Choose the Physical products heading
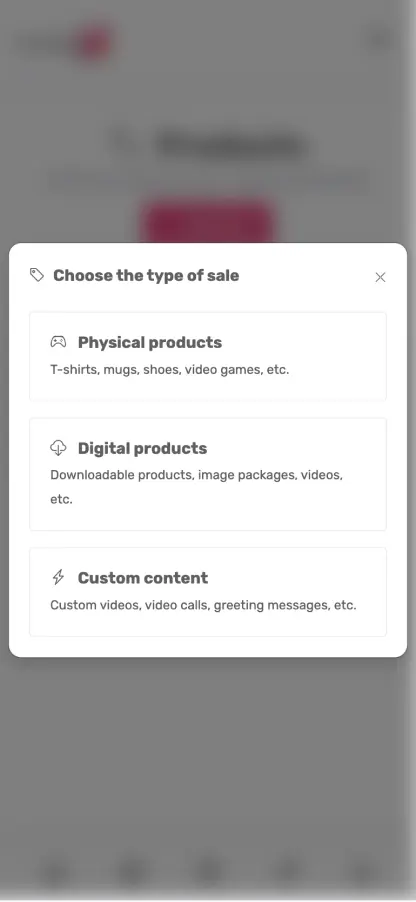This screenshot has width=416, height=902. (x=150, y=342)
